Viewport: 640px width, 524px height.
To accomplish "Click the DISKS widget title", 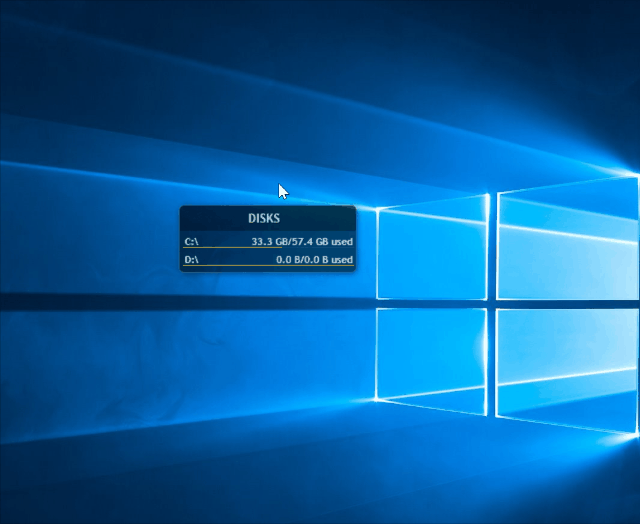I will (x=264, y=218).
